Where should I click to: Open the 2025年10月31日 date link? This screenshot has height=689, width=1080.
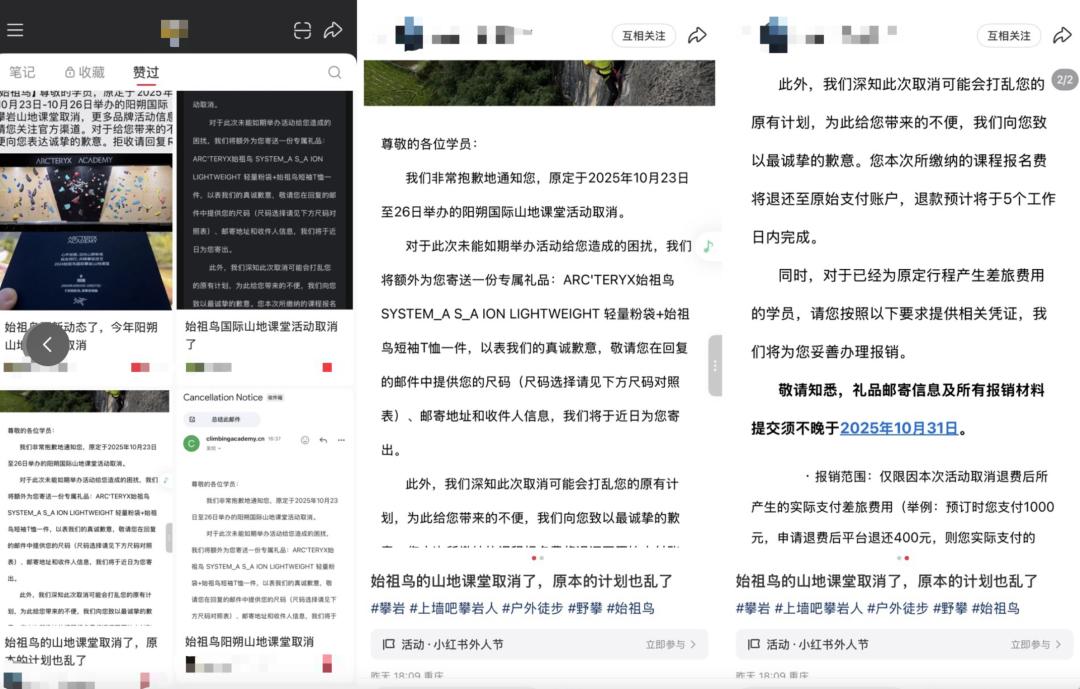(x=898, y=428)
